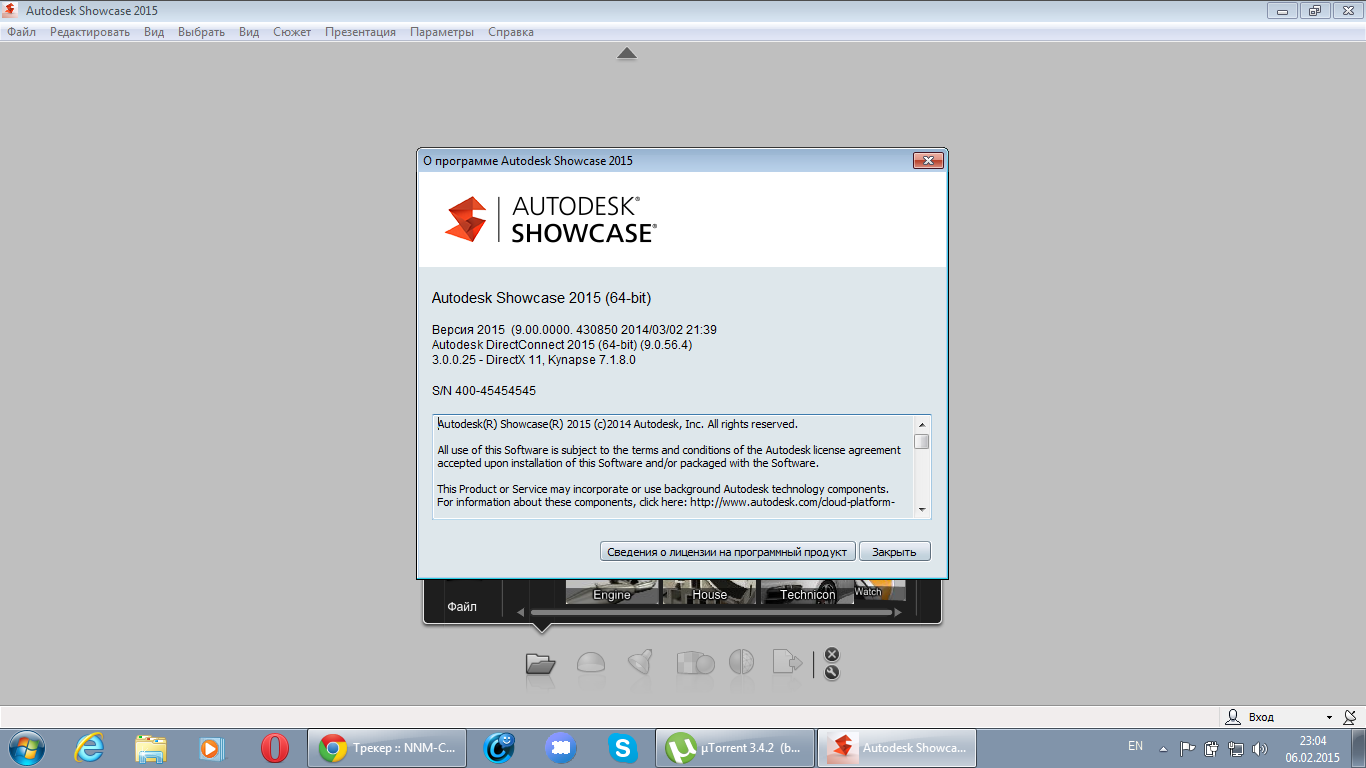
Task: Click the Autodesk Showcase taskbar button
Action: (x=897, y=748)
